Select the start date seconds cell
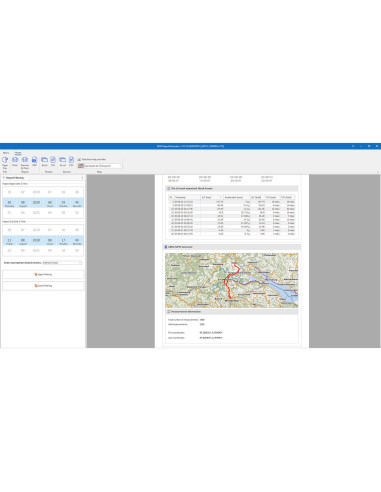381x492 pixels. 77,203
